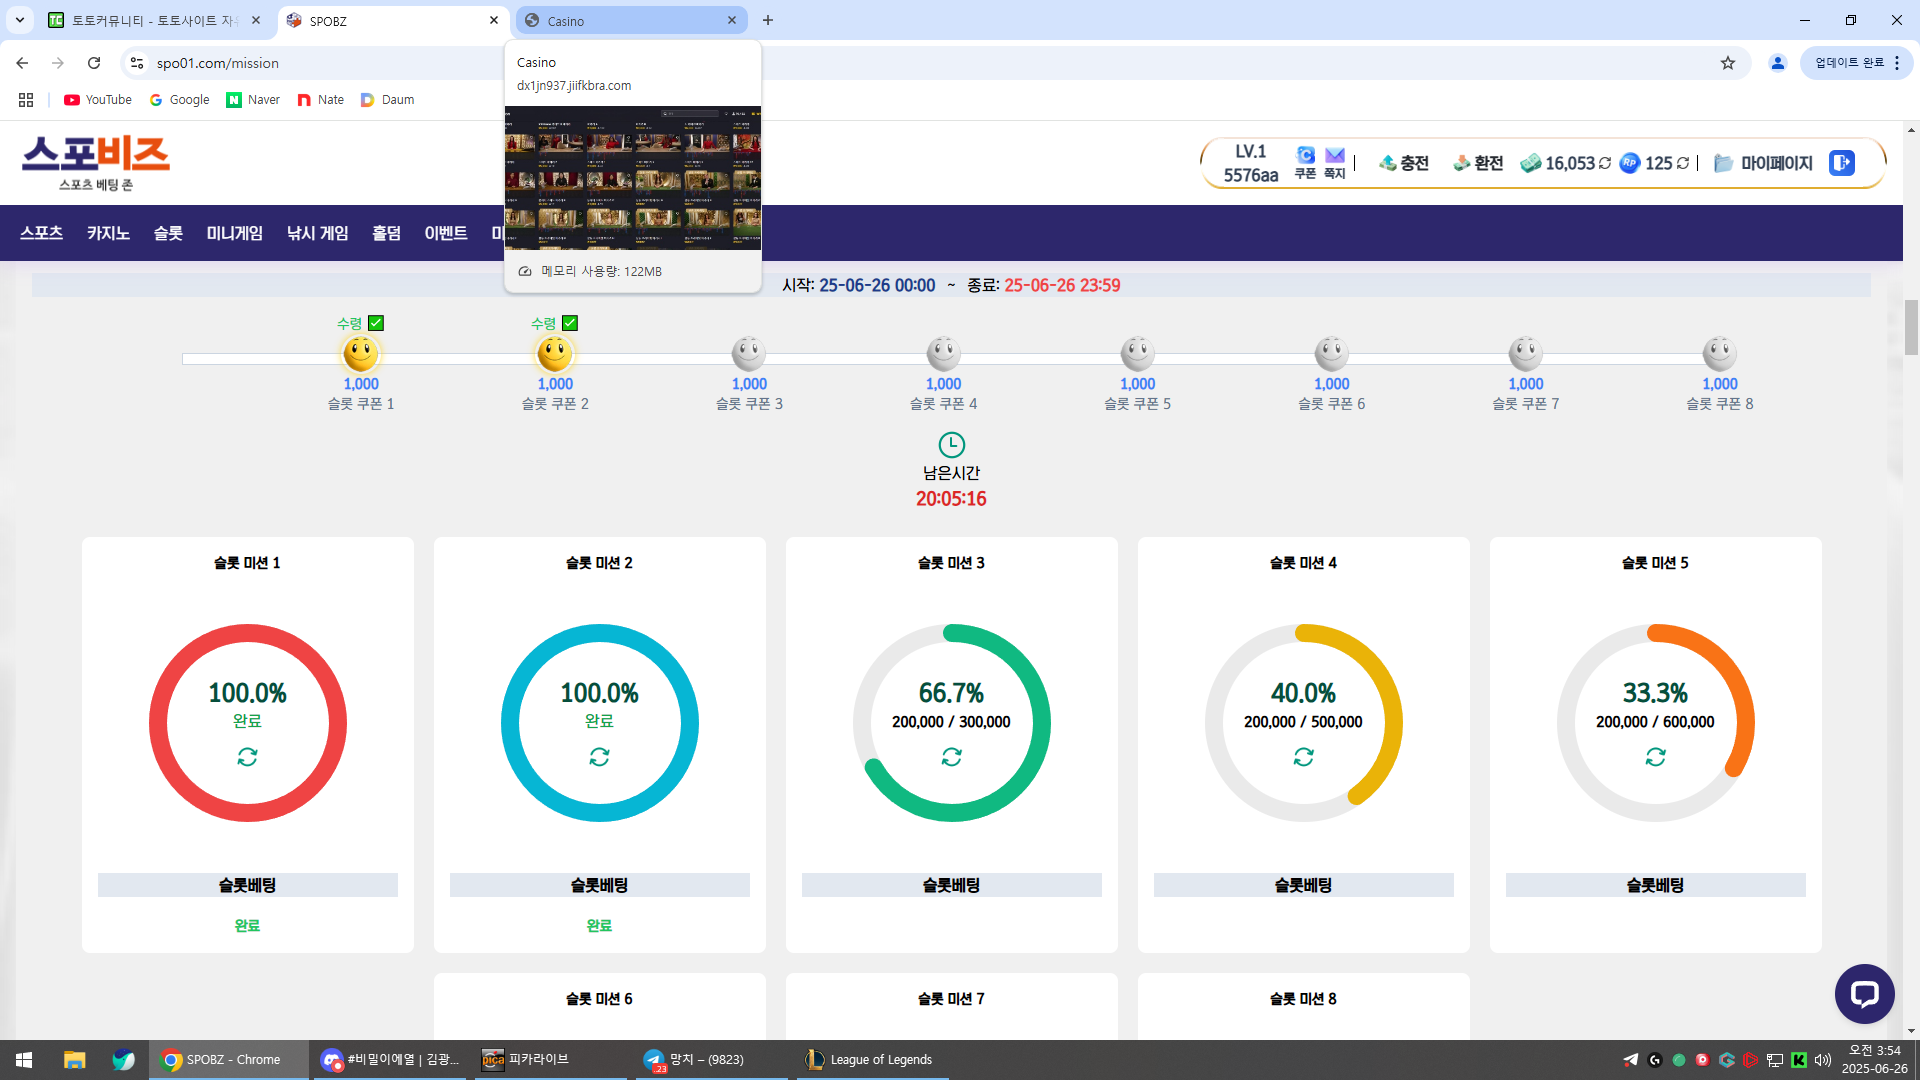The image size is (1920, 1080).
Task: Switch to the 토토커뮤니티 browser tab
Action: pyautogui.click(x=155, y=20)
